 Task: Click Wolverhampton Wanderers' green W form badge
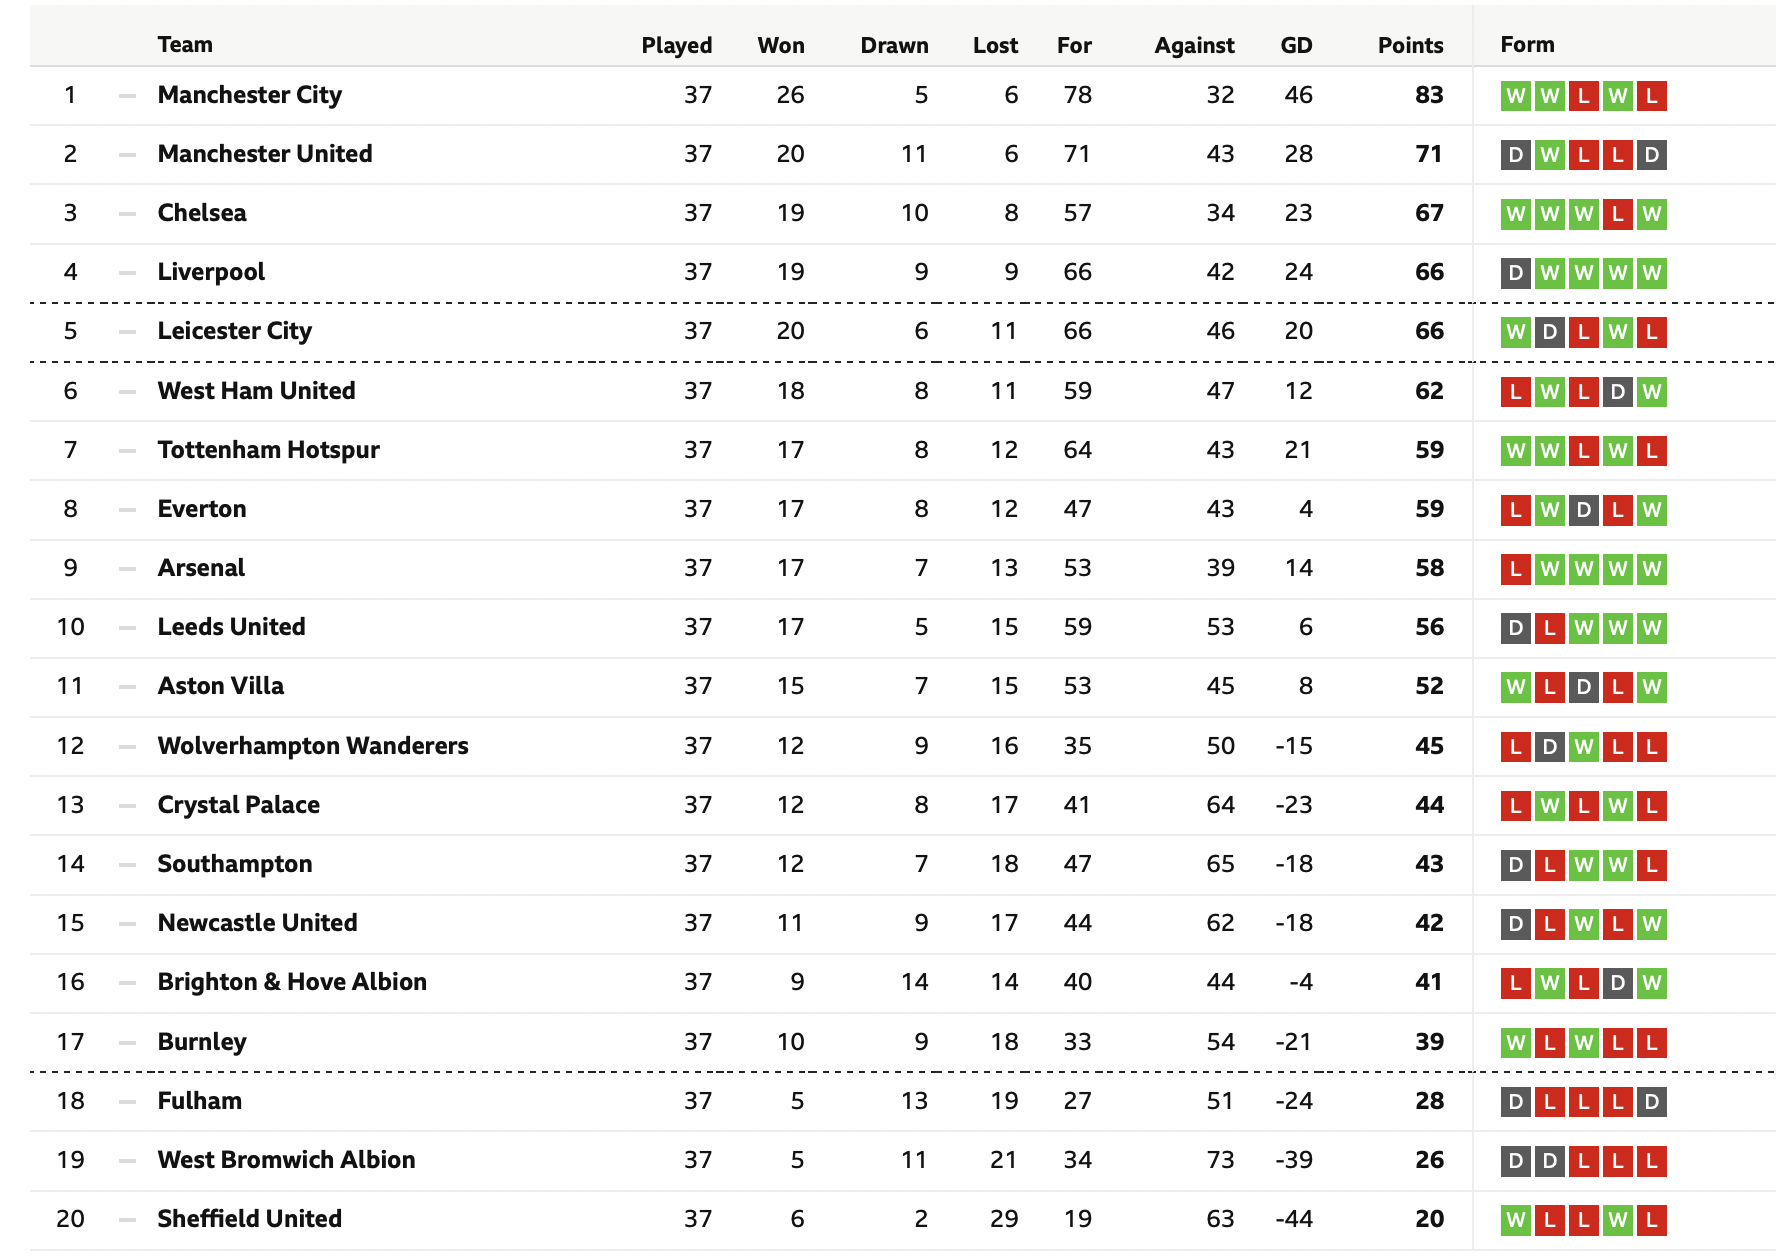pos(1584,747)
